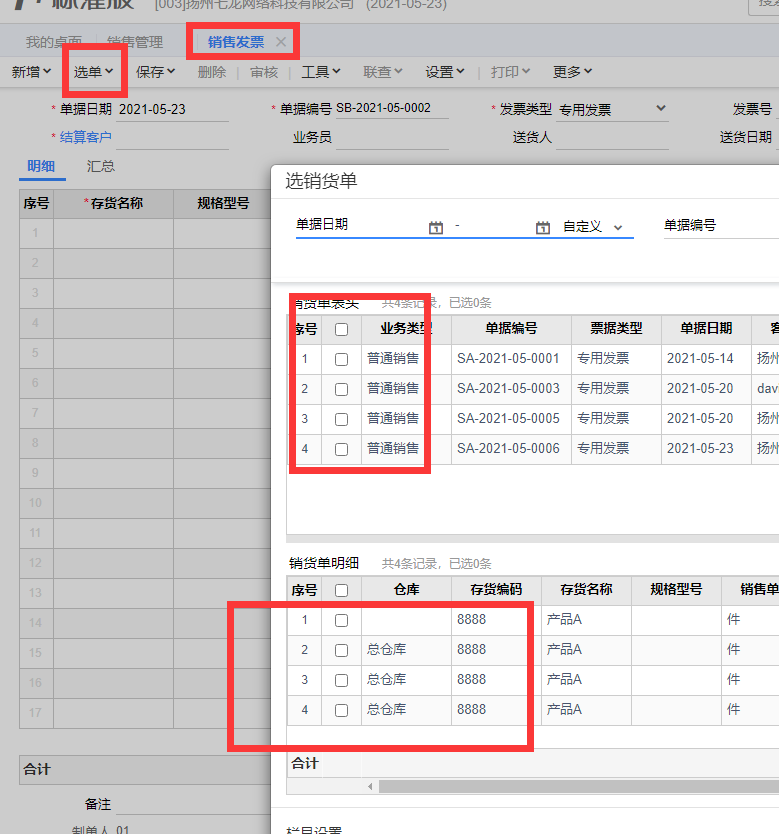Open the start date calendar picker
The height and width of the screenshot is (834, 779).
(435, 228)
